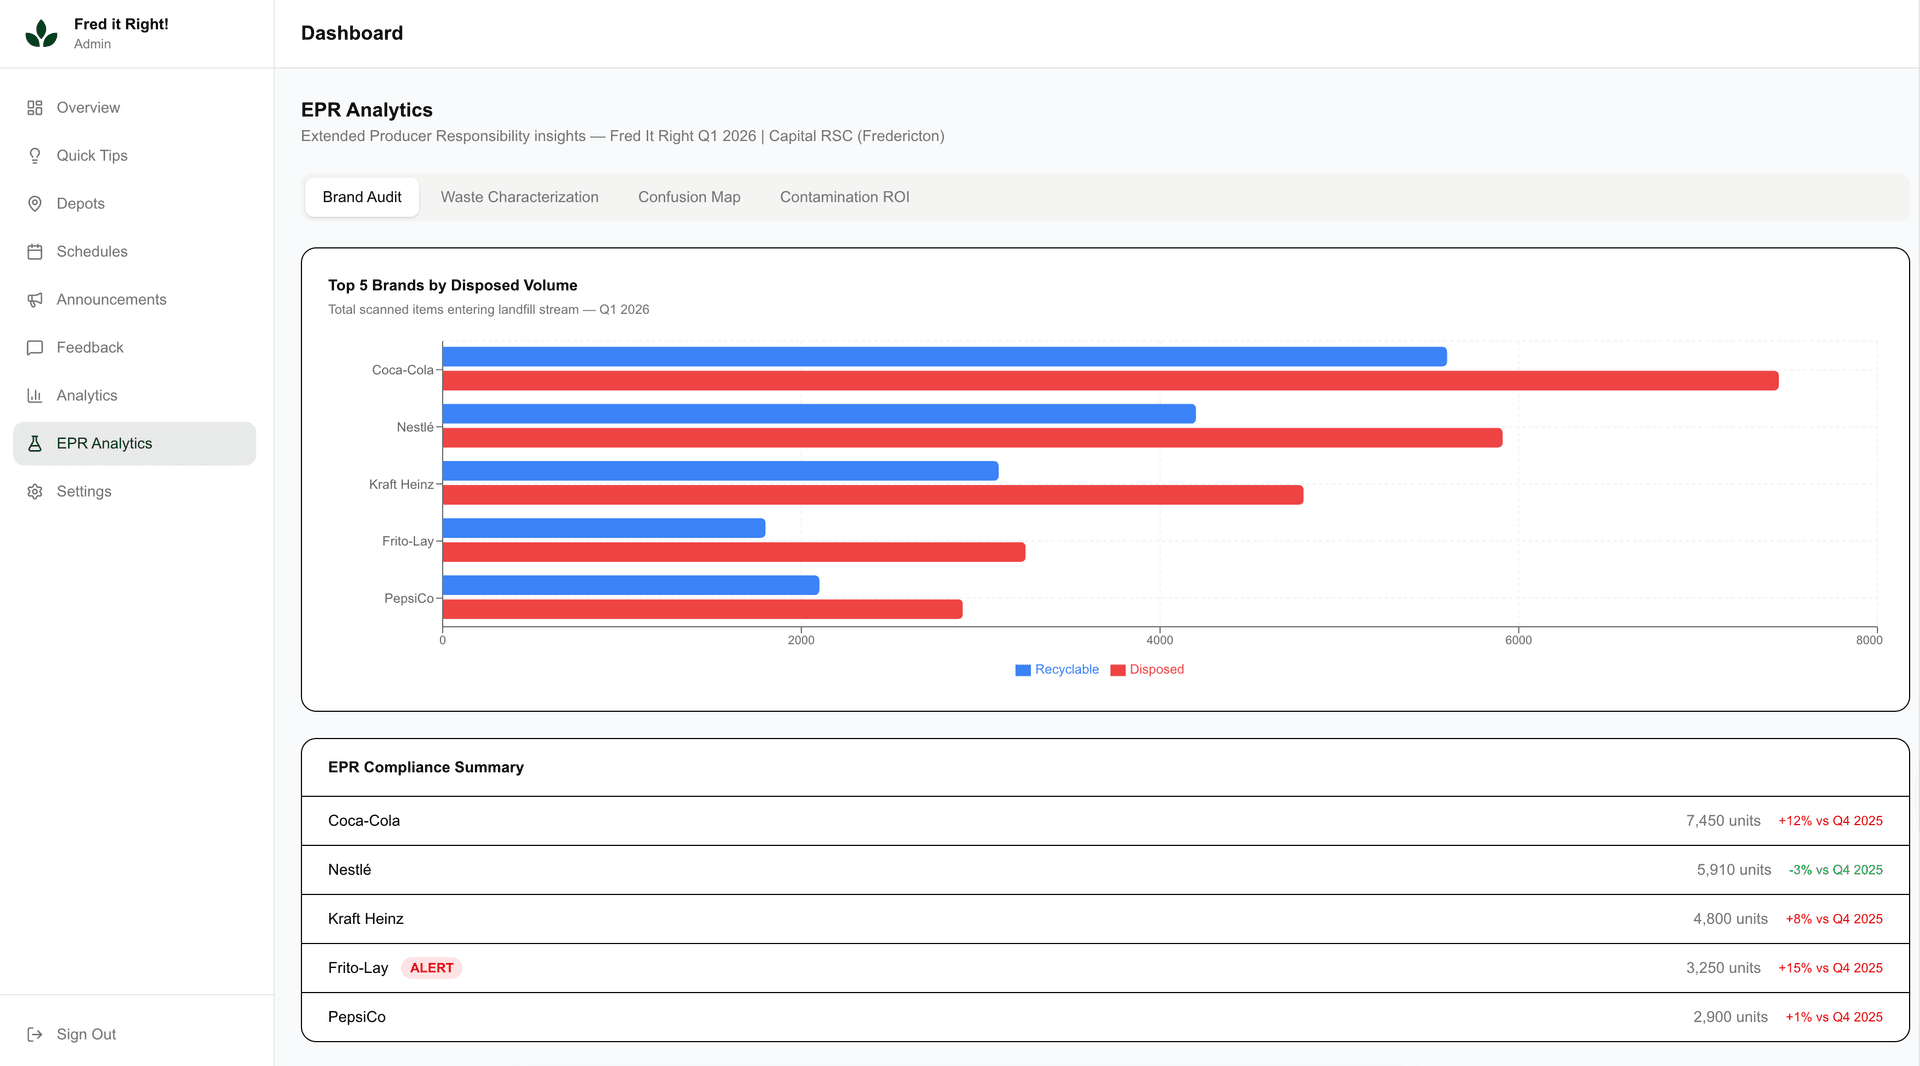The image size is (1920, 1066).
Task: Click PepsiCo's blue recyclable bar
Action: [631, 585]
